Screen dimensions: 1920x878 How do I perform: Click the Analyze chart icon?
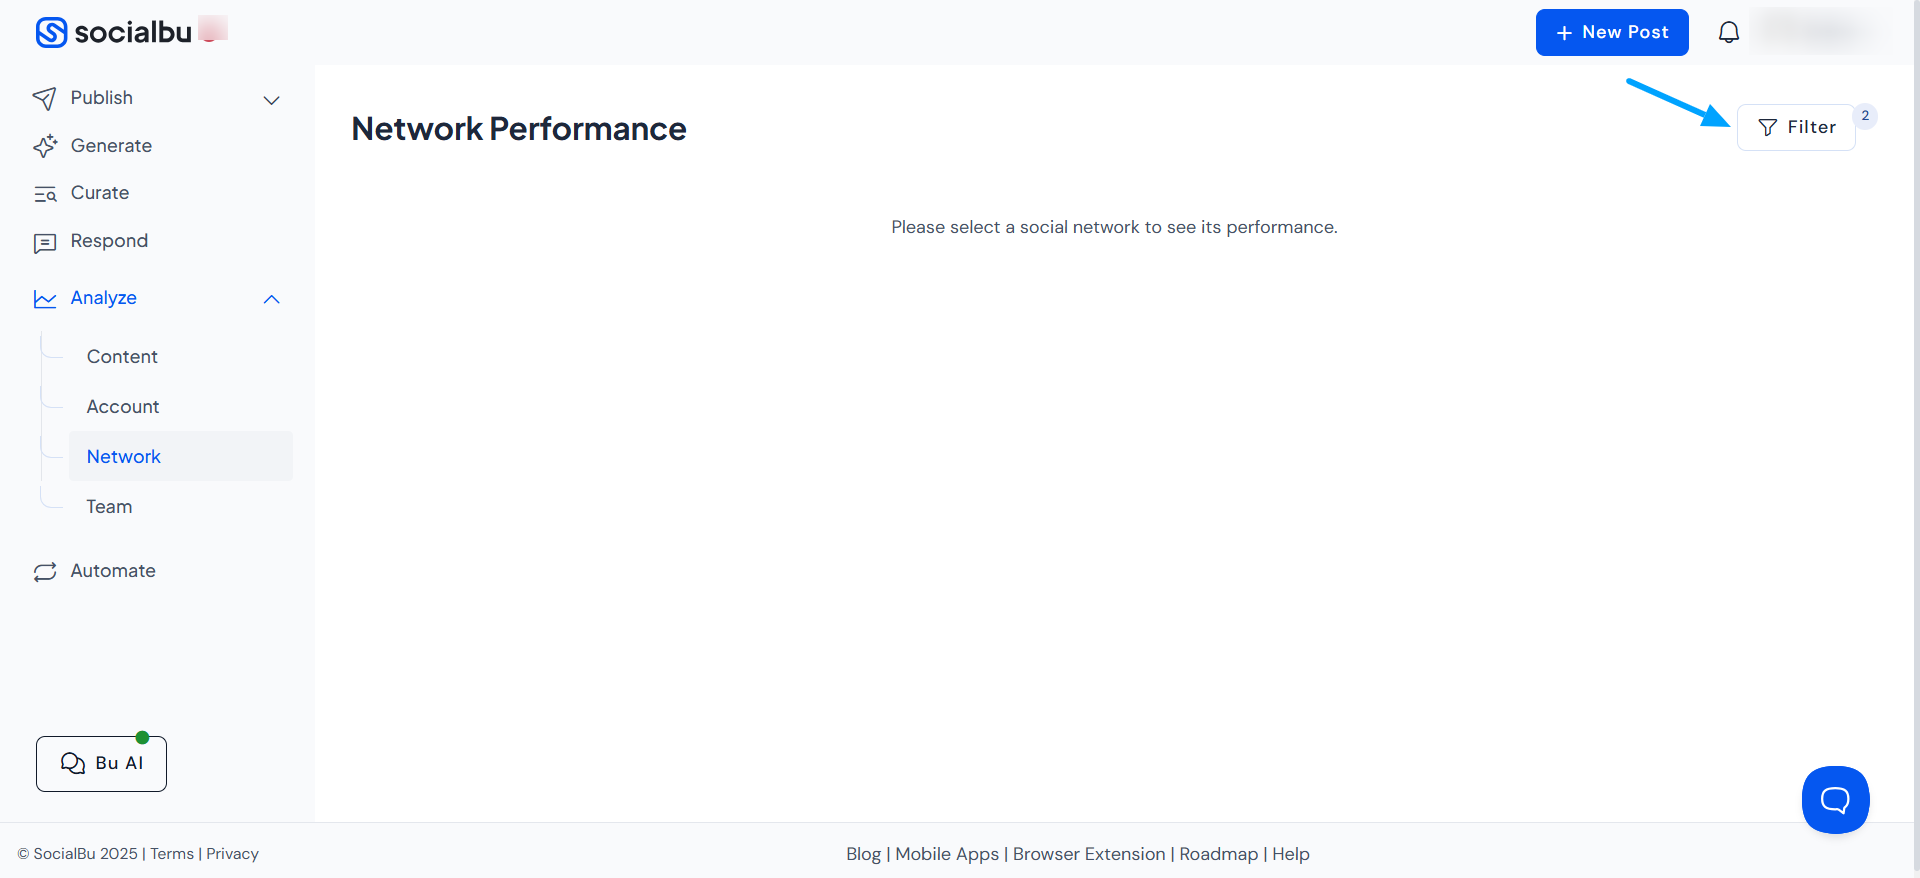click(45, 299)
